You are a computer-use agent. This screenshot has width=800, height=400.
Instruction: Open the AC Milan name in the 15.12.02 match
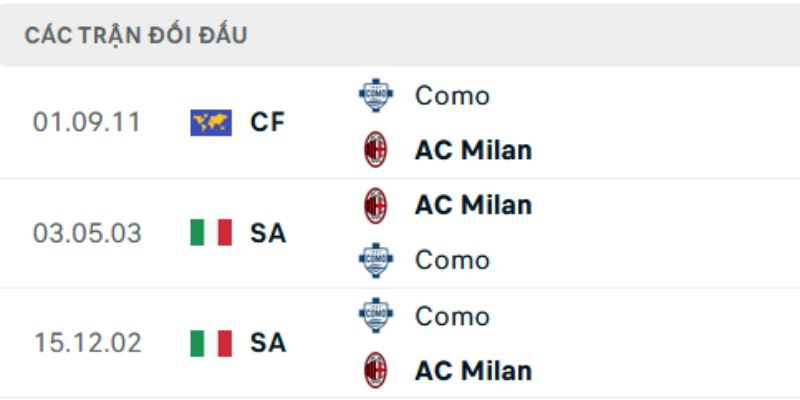(x=473, y=370)
